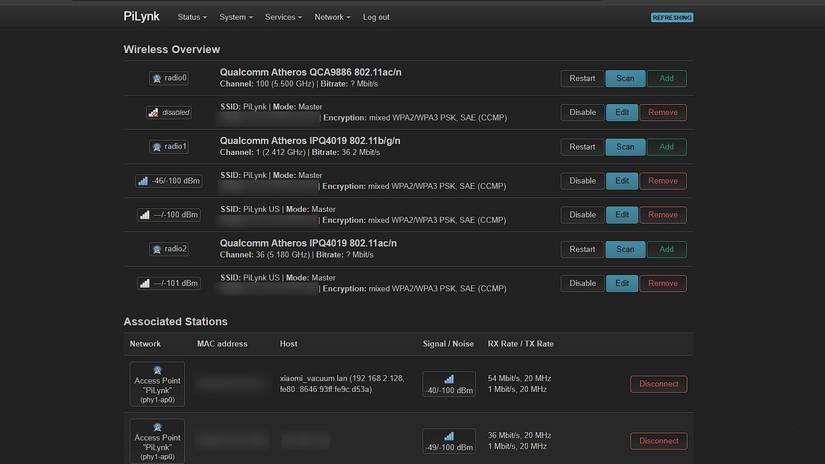Screen dimensions: 825x464
Task: Click the Wireless Overview heading
Action: [x=172, y=49]
